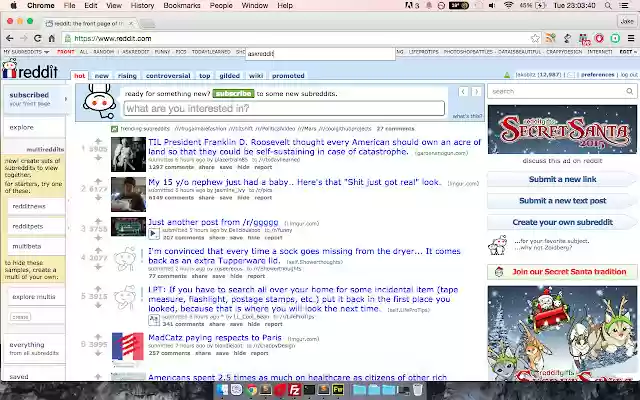Open the Trash in the dock
Image resolution: width=640 pixels, height=400 pixels.
(418, 390)
